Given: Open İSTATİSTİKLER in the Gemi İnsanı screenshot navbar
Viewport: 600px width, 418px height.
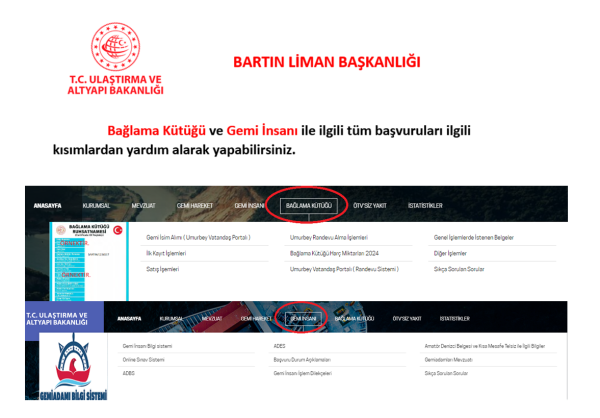Looking at the screenshot, I should (455, 318).
